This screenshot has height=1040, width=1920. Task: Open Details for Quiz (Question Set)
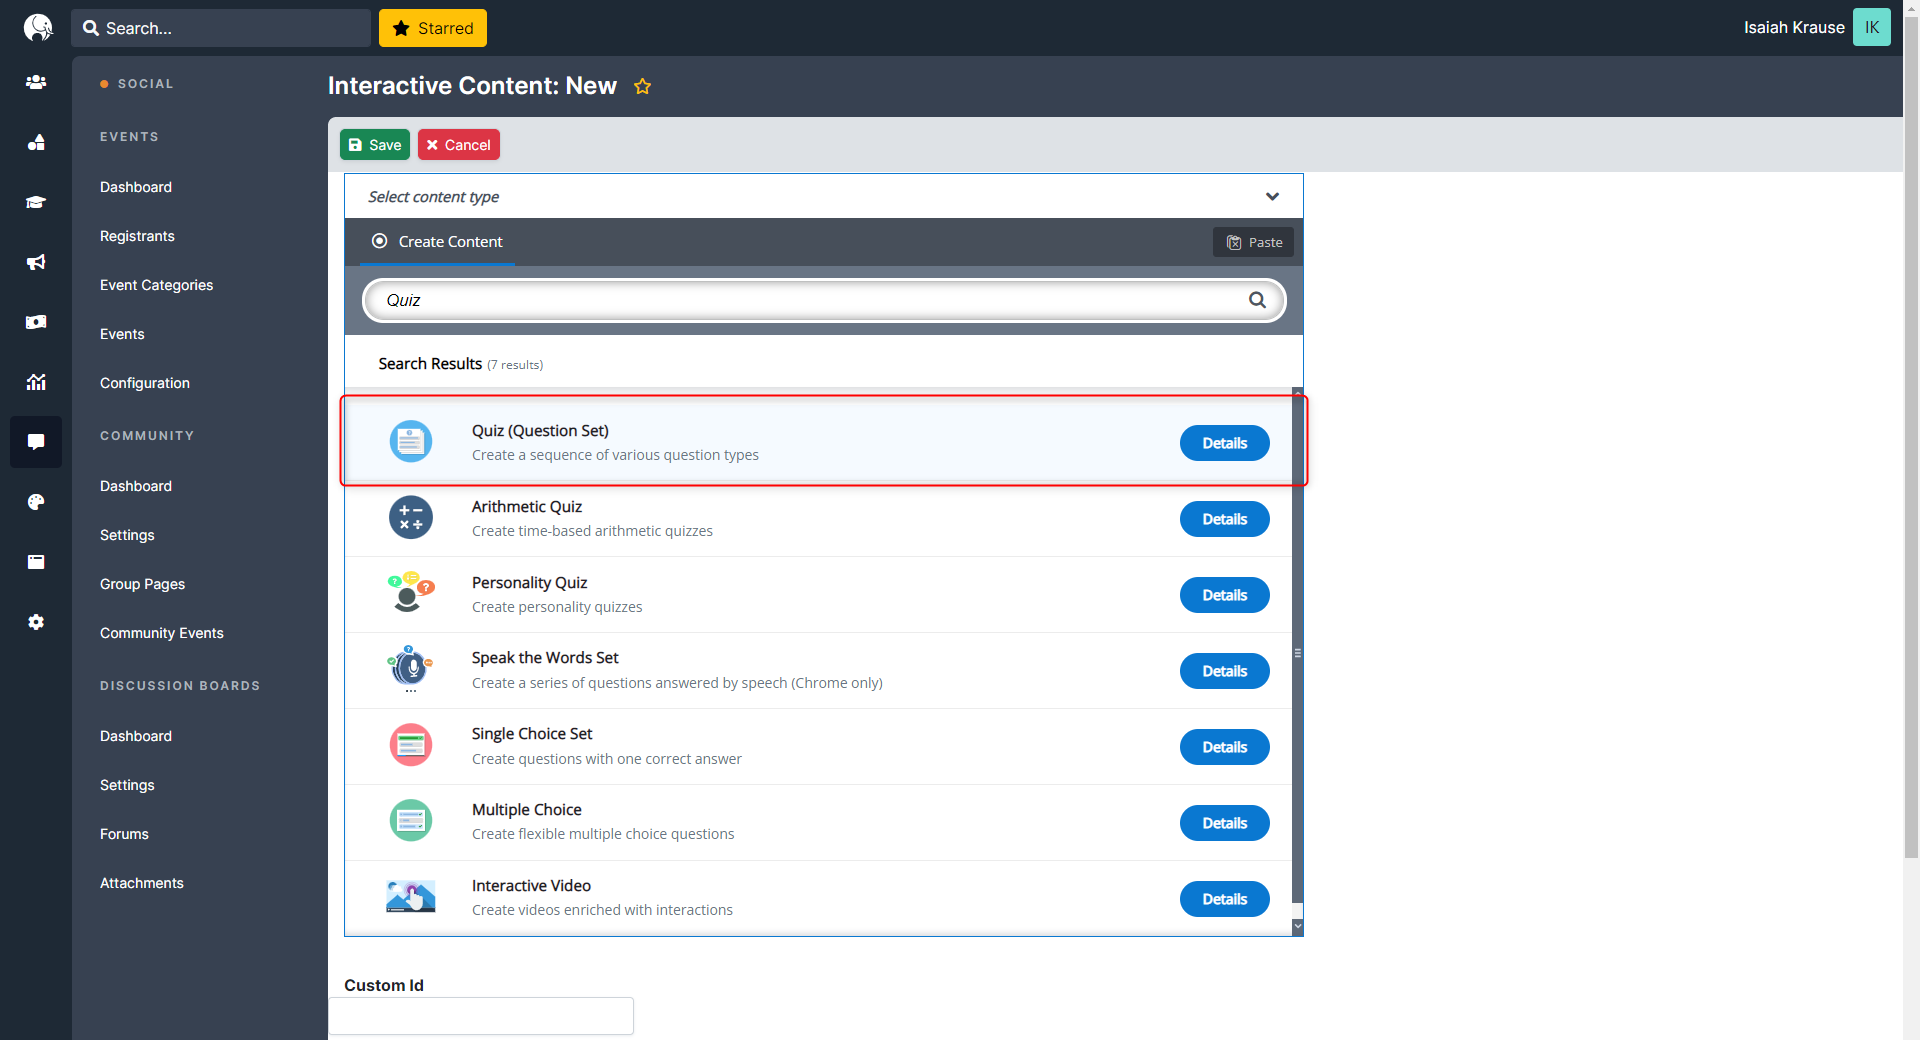[x=1224, y=443]
